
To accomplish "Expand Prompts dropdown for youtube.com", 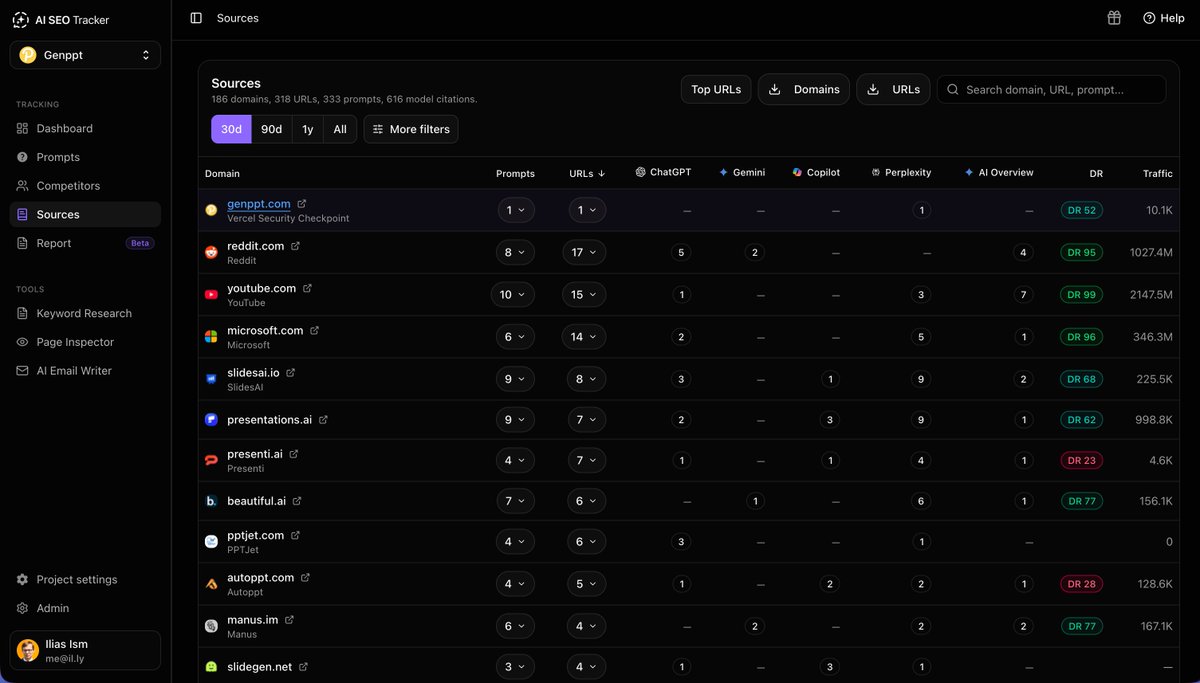I will [513, 295].
